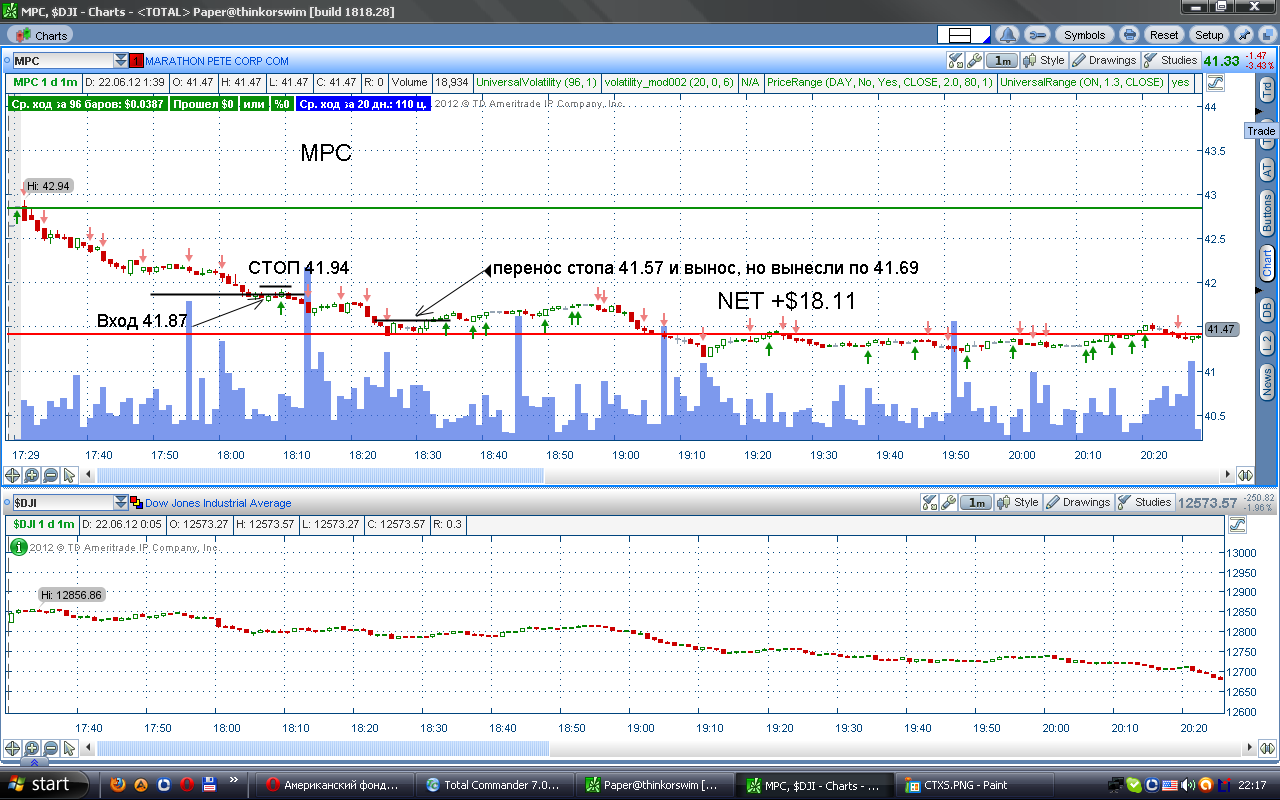Click the Symbols button

(1084, 34)
